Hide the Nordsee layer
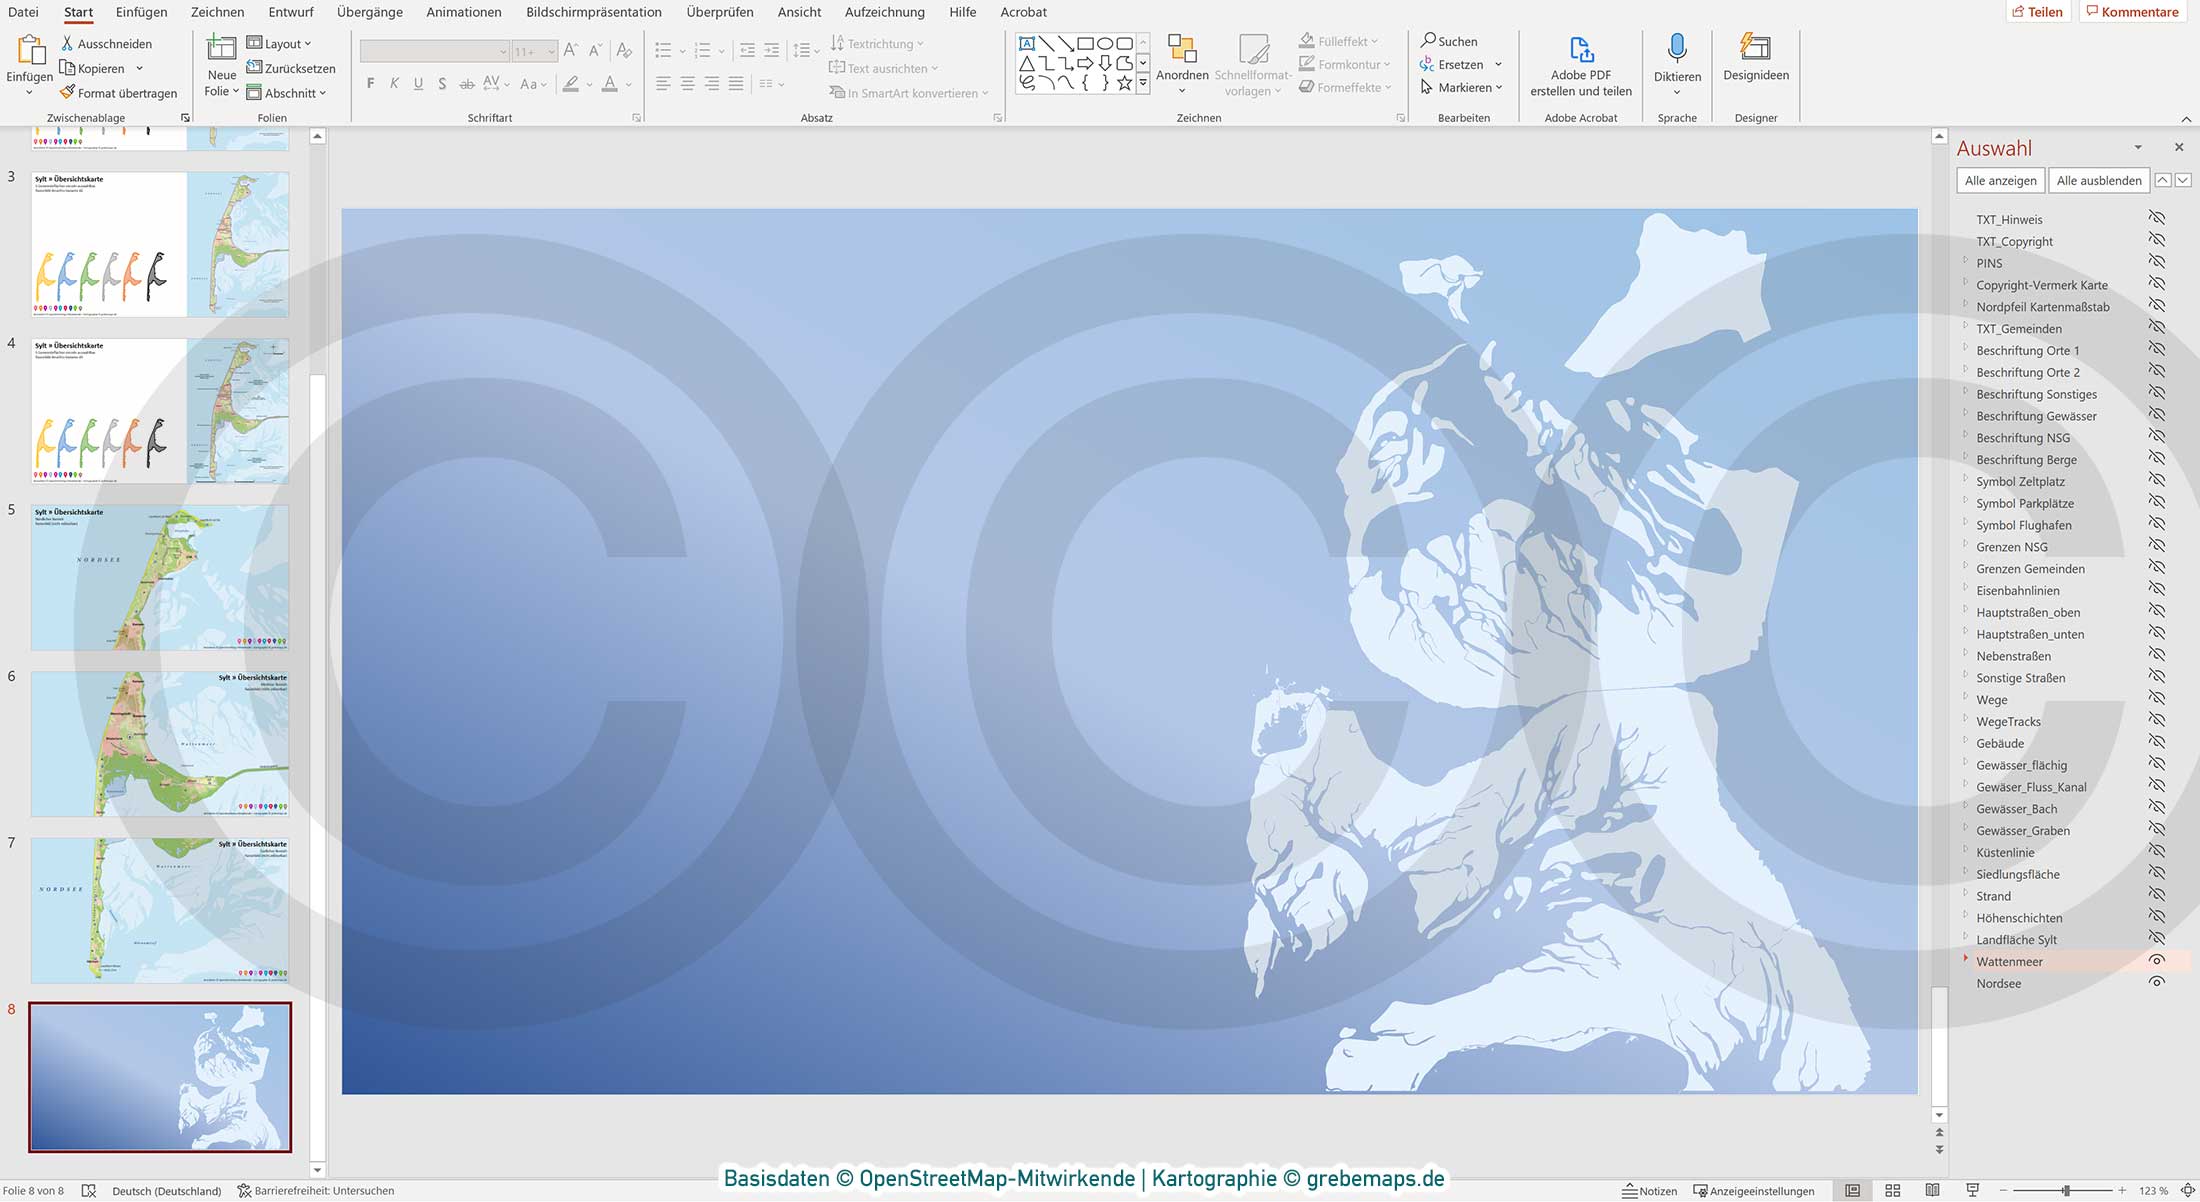Screen dimensions: 2200x1202 pos(2156,982)
